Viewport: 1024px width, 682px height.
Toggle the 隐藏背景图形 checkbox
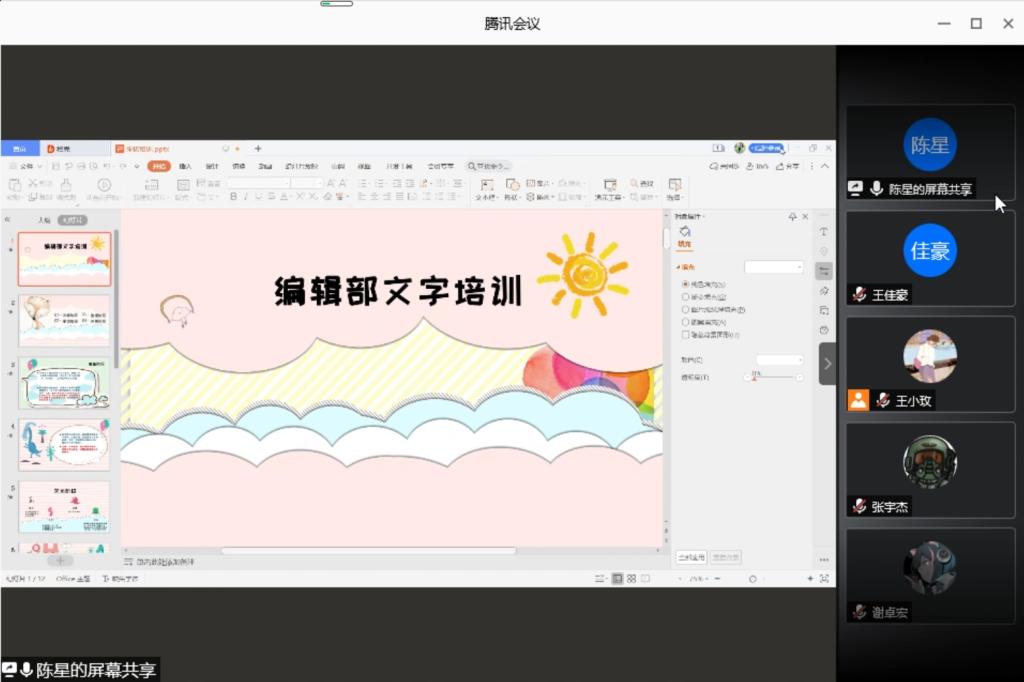pos(683,333)
